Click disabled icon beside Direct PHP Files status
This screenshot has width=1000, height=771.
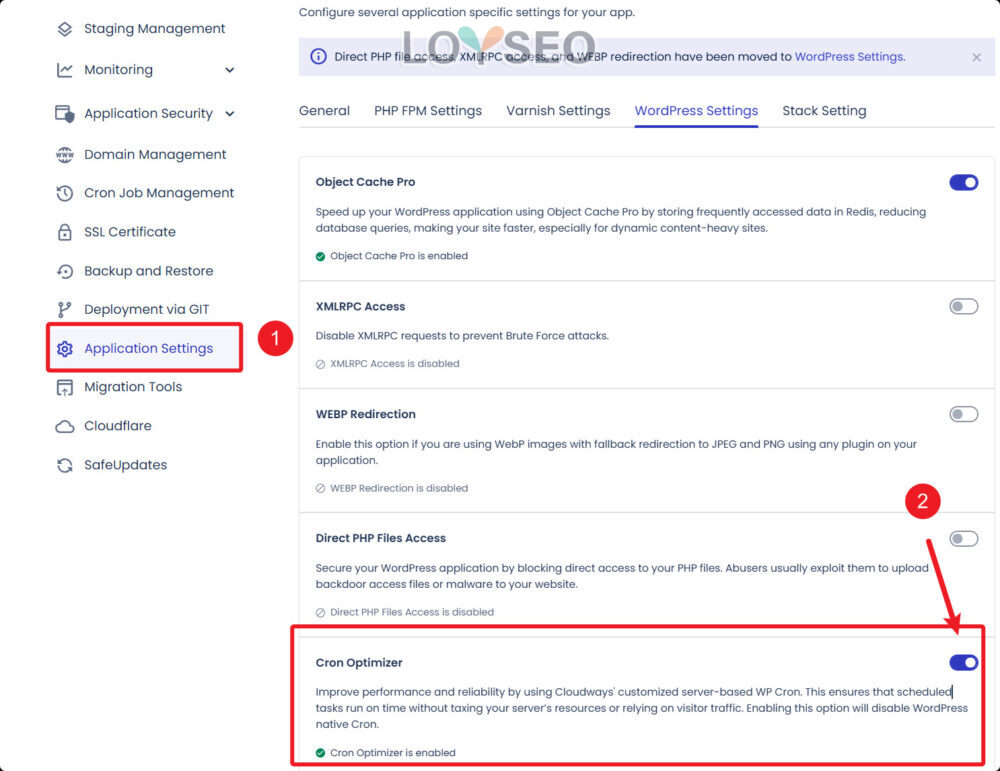pos(320,613)
